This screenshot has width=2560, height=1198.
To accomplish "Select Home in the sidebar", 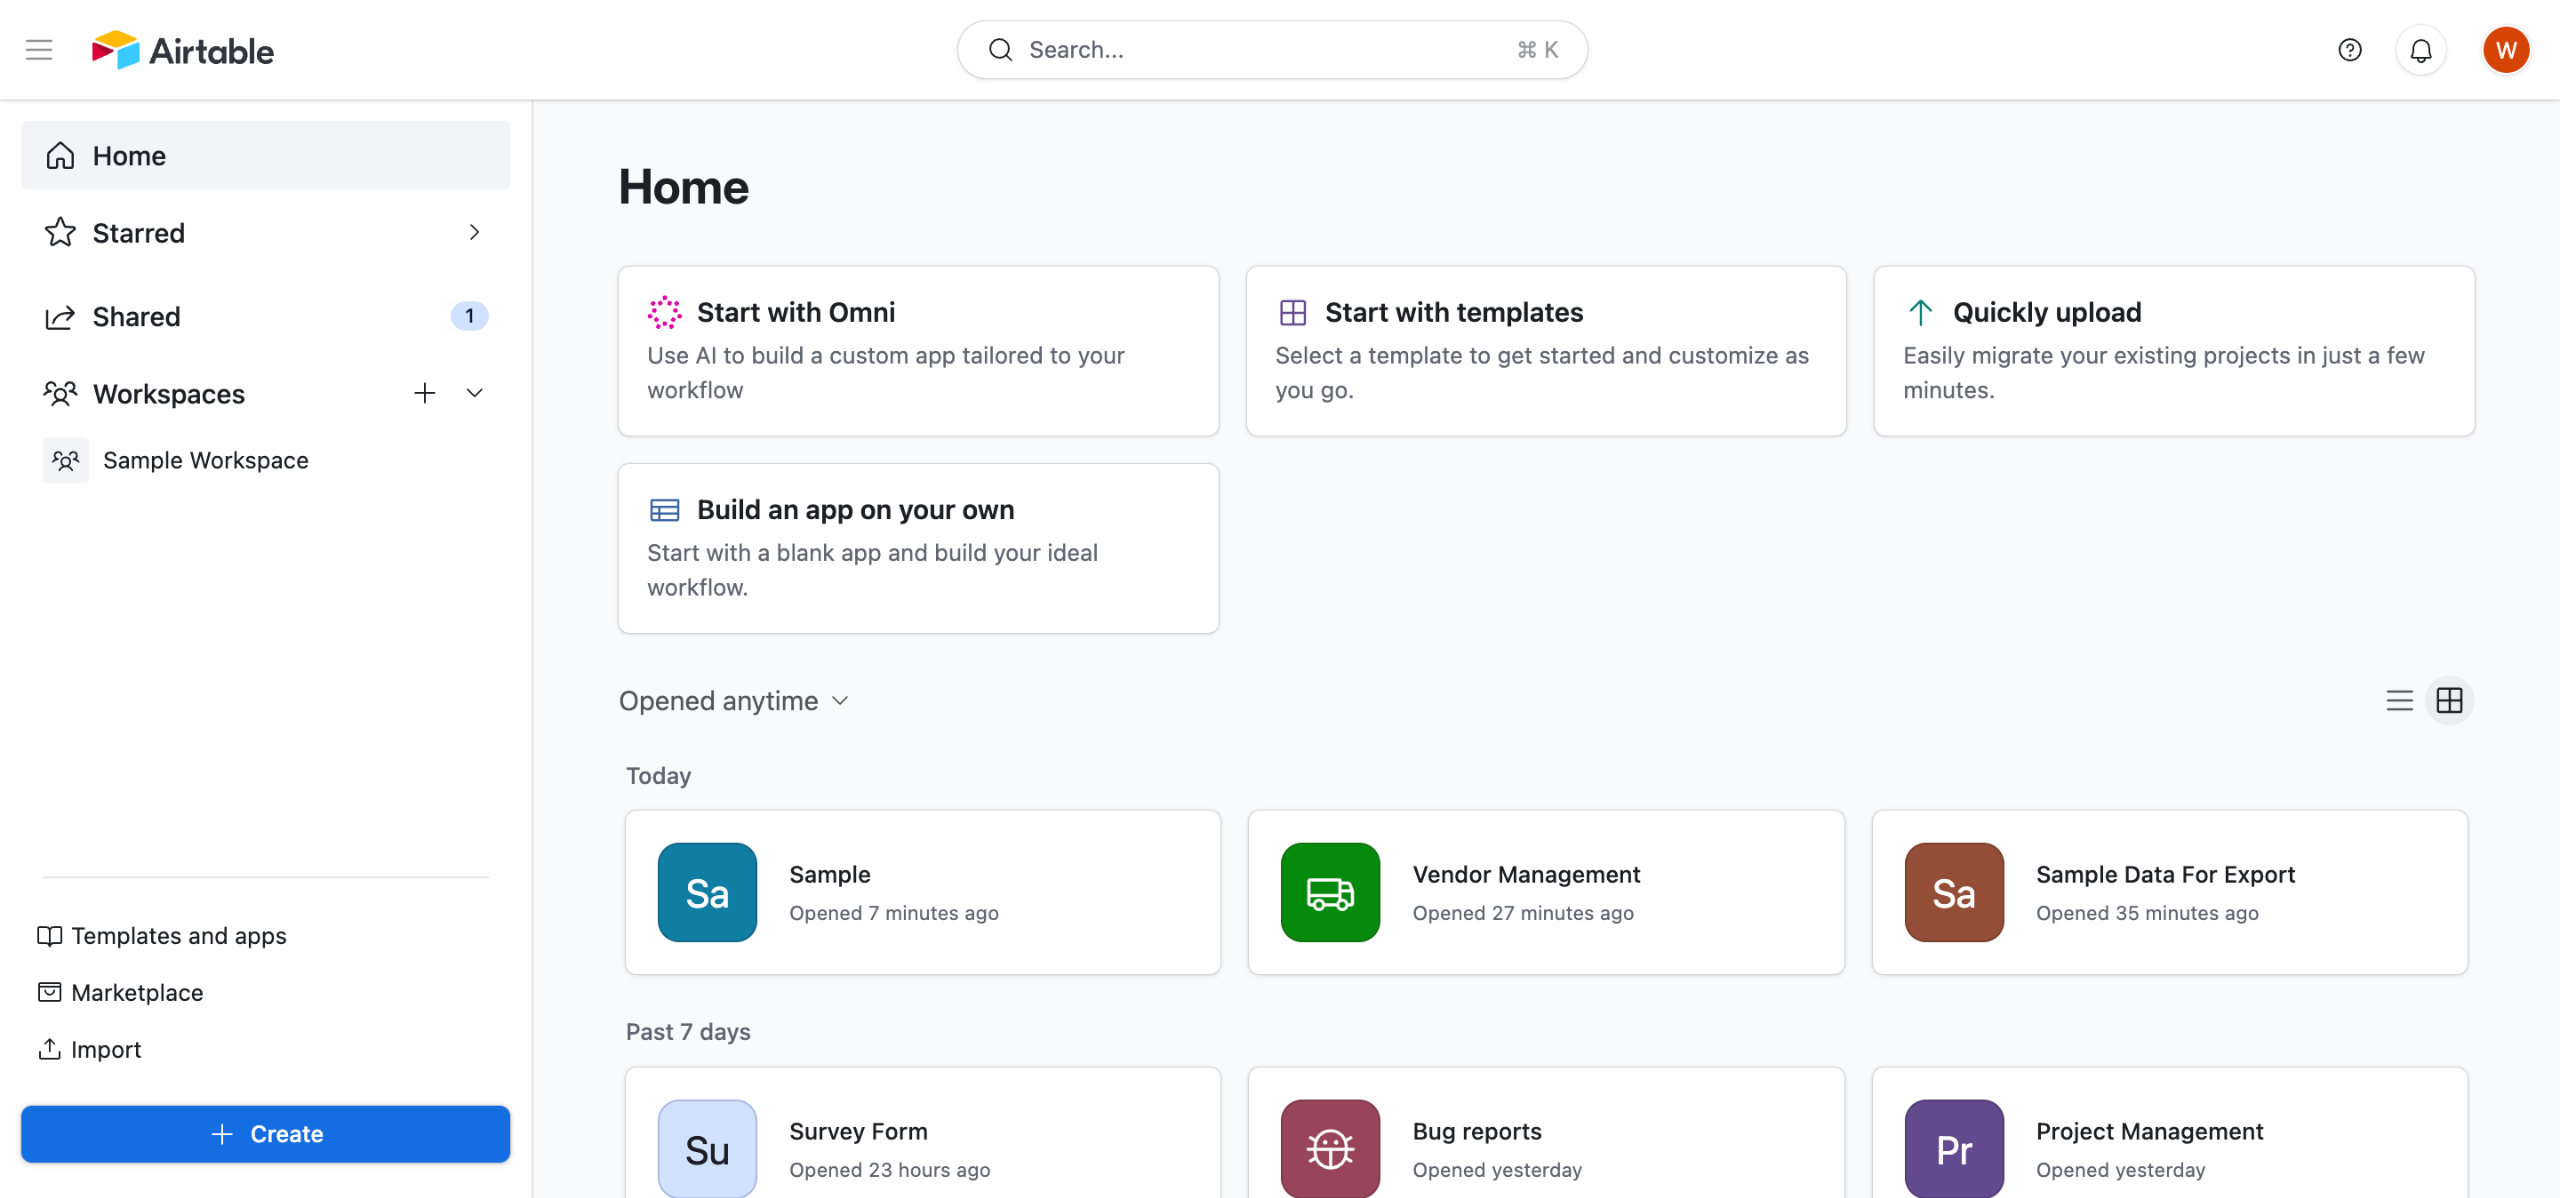I will point(129,155).
